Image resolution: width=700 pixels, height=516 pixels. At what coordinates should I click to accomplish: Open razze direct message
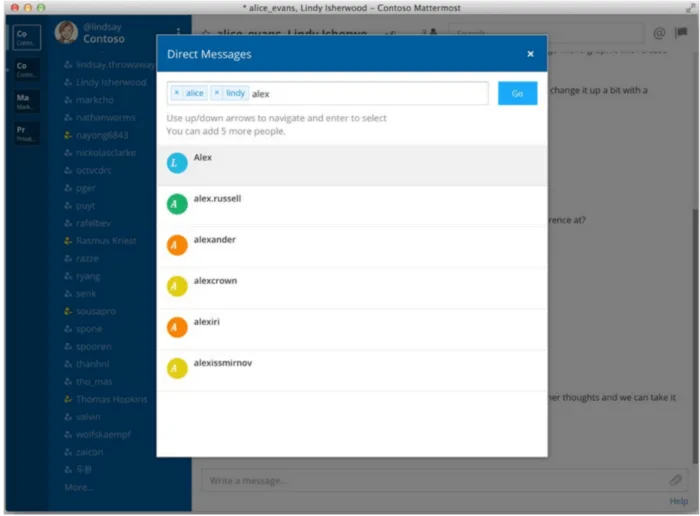(82, 258)
